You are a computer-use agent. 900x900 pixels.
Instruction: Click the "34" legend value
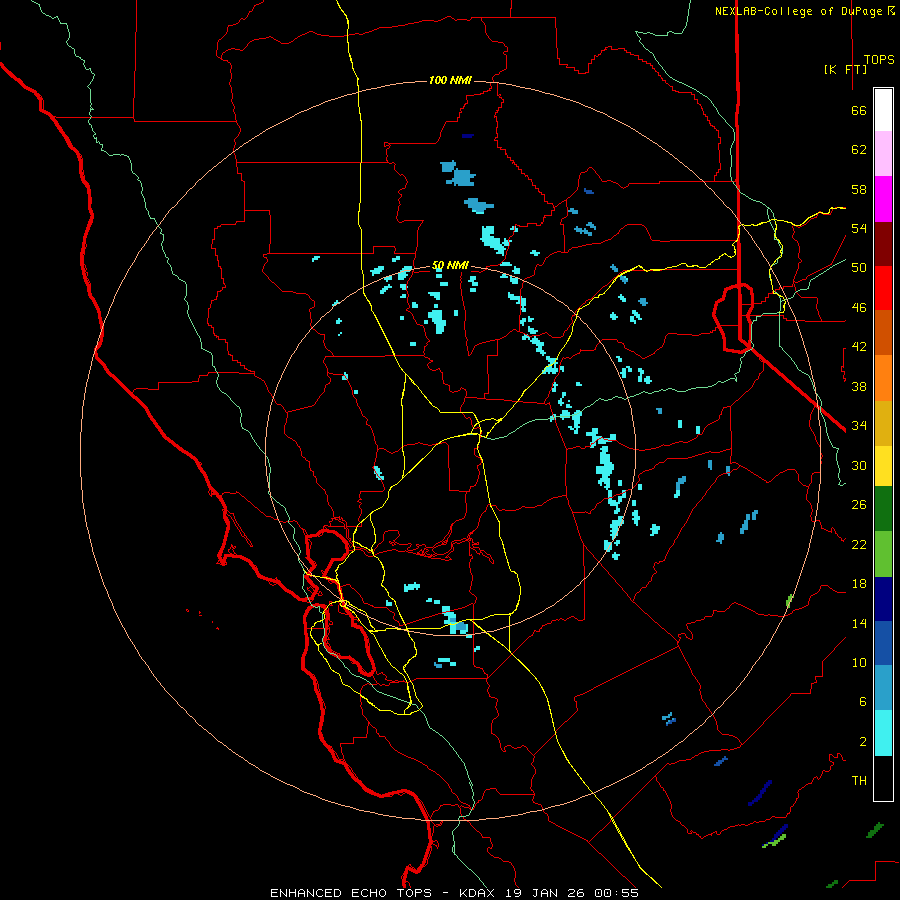[859, 426]
